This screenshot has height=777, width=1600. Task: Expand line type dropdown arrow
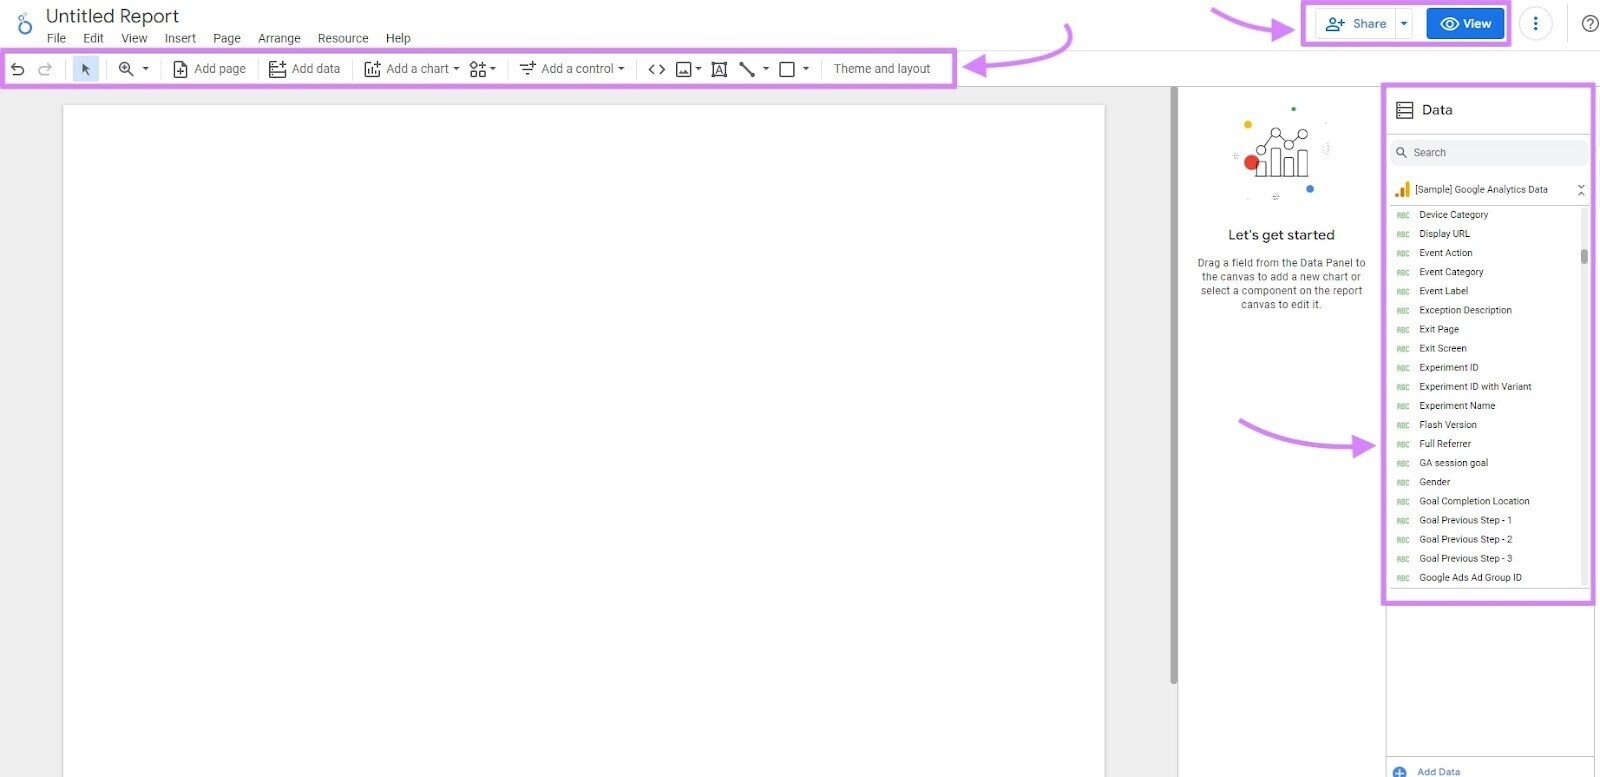pos(766,69)
